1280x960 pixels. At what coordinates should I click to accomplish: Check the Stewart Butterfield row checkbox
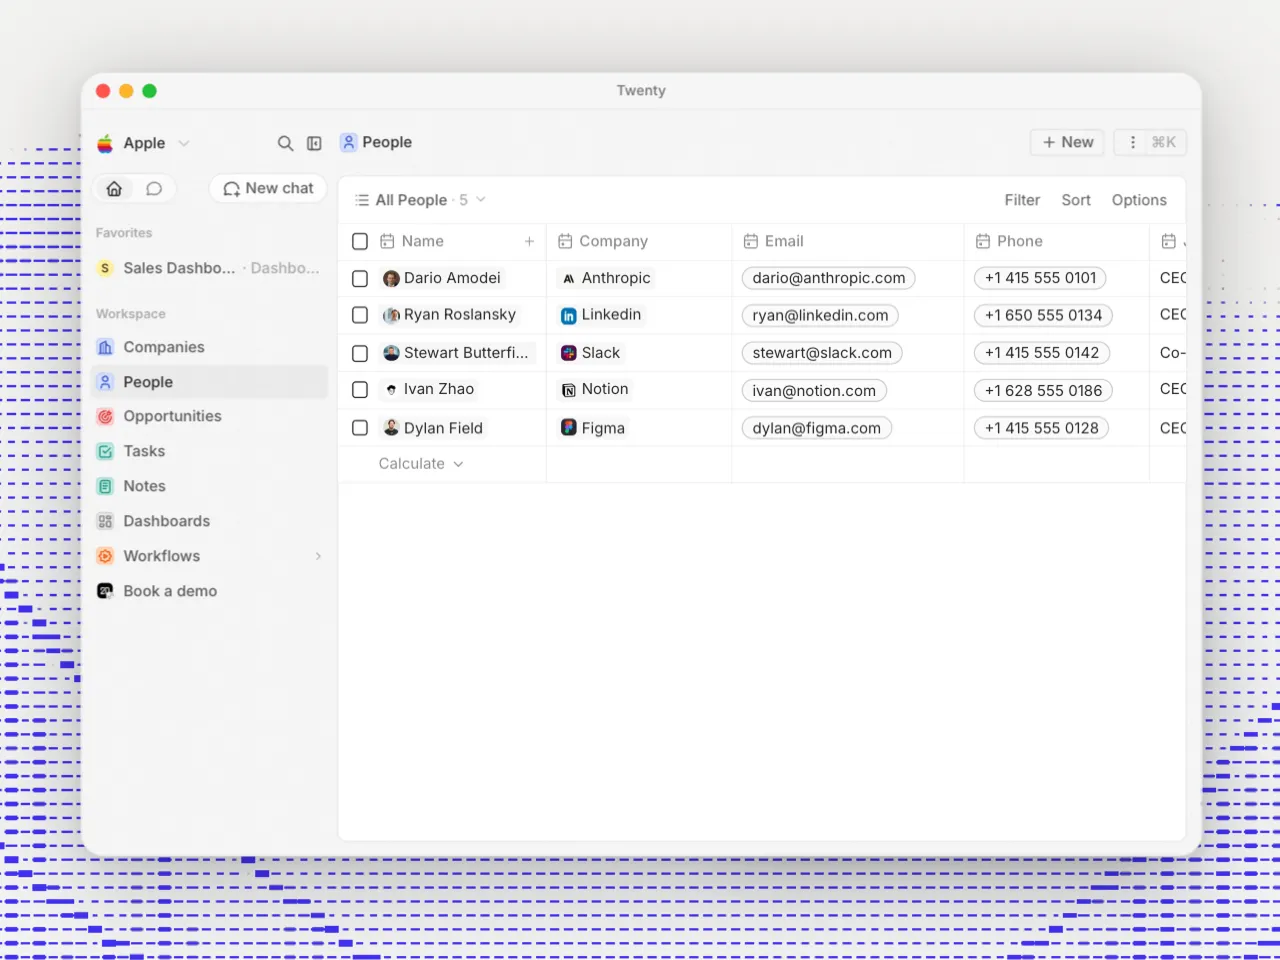[360, 353]
